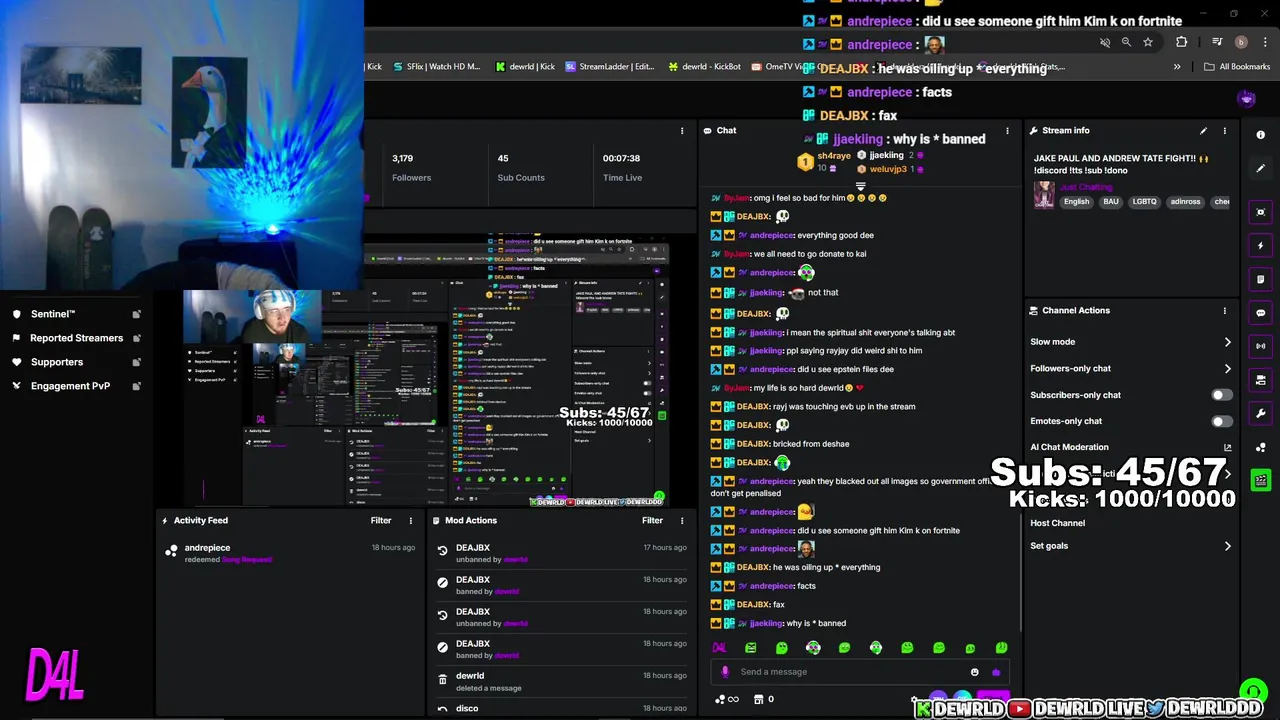Click the English stream tag
1280x720 pixels.
(1076, 201)
